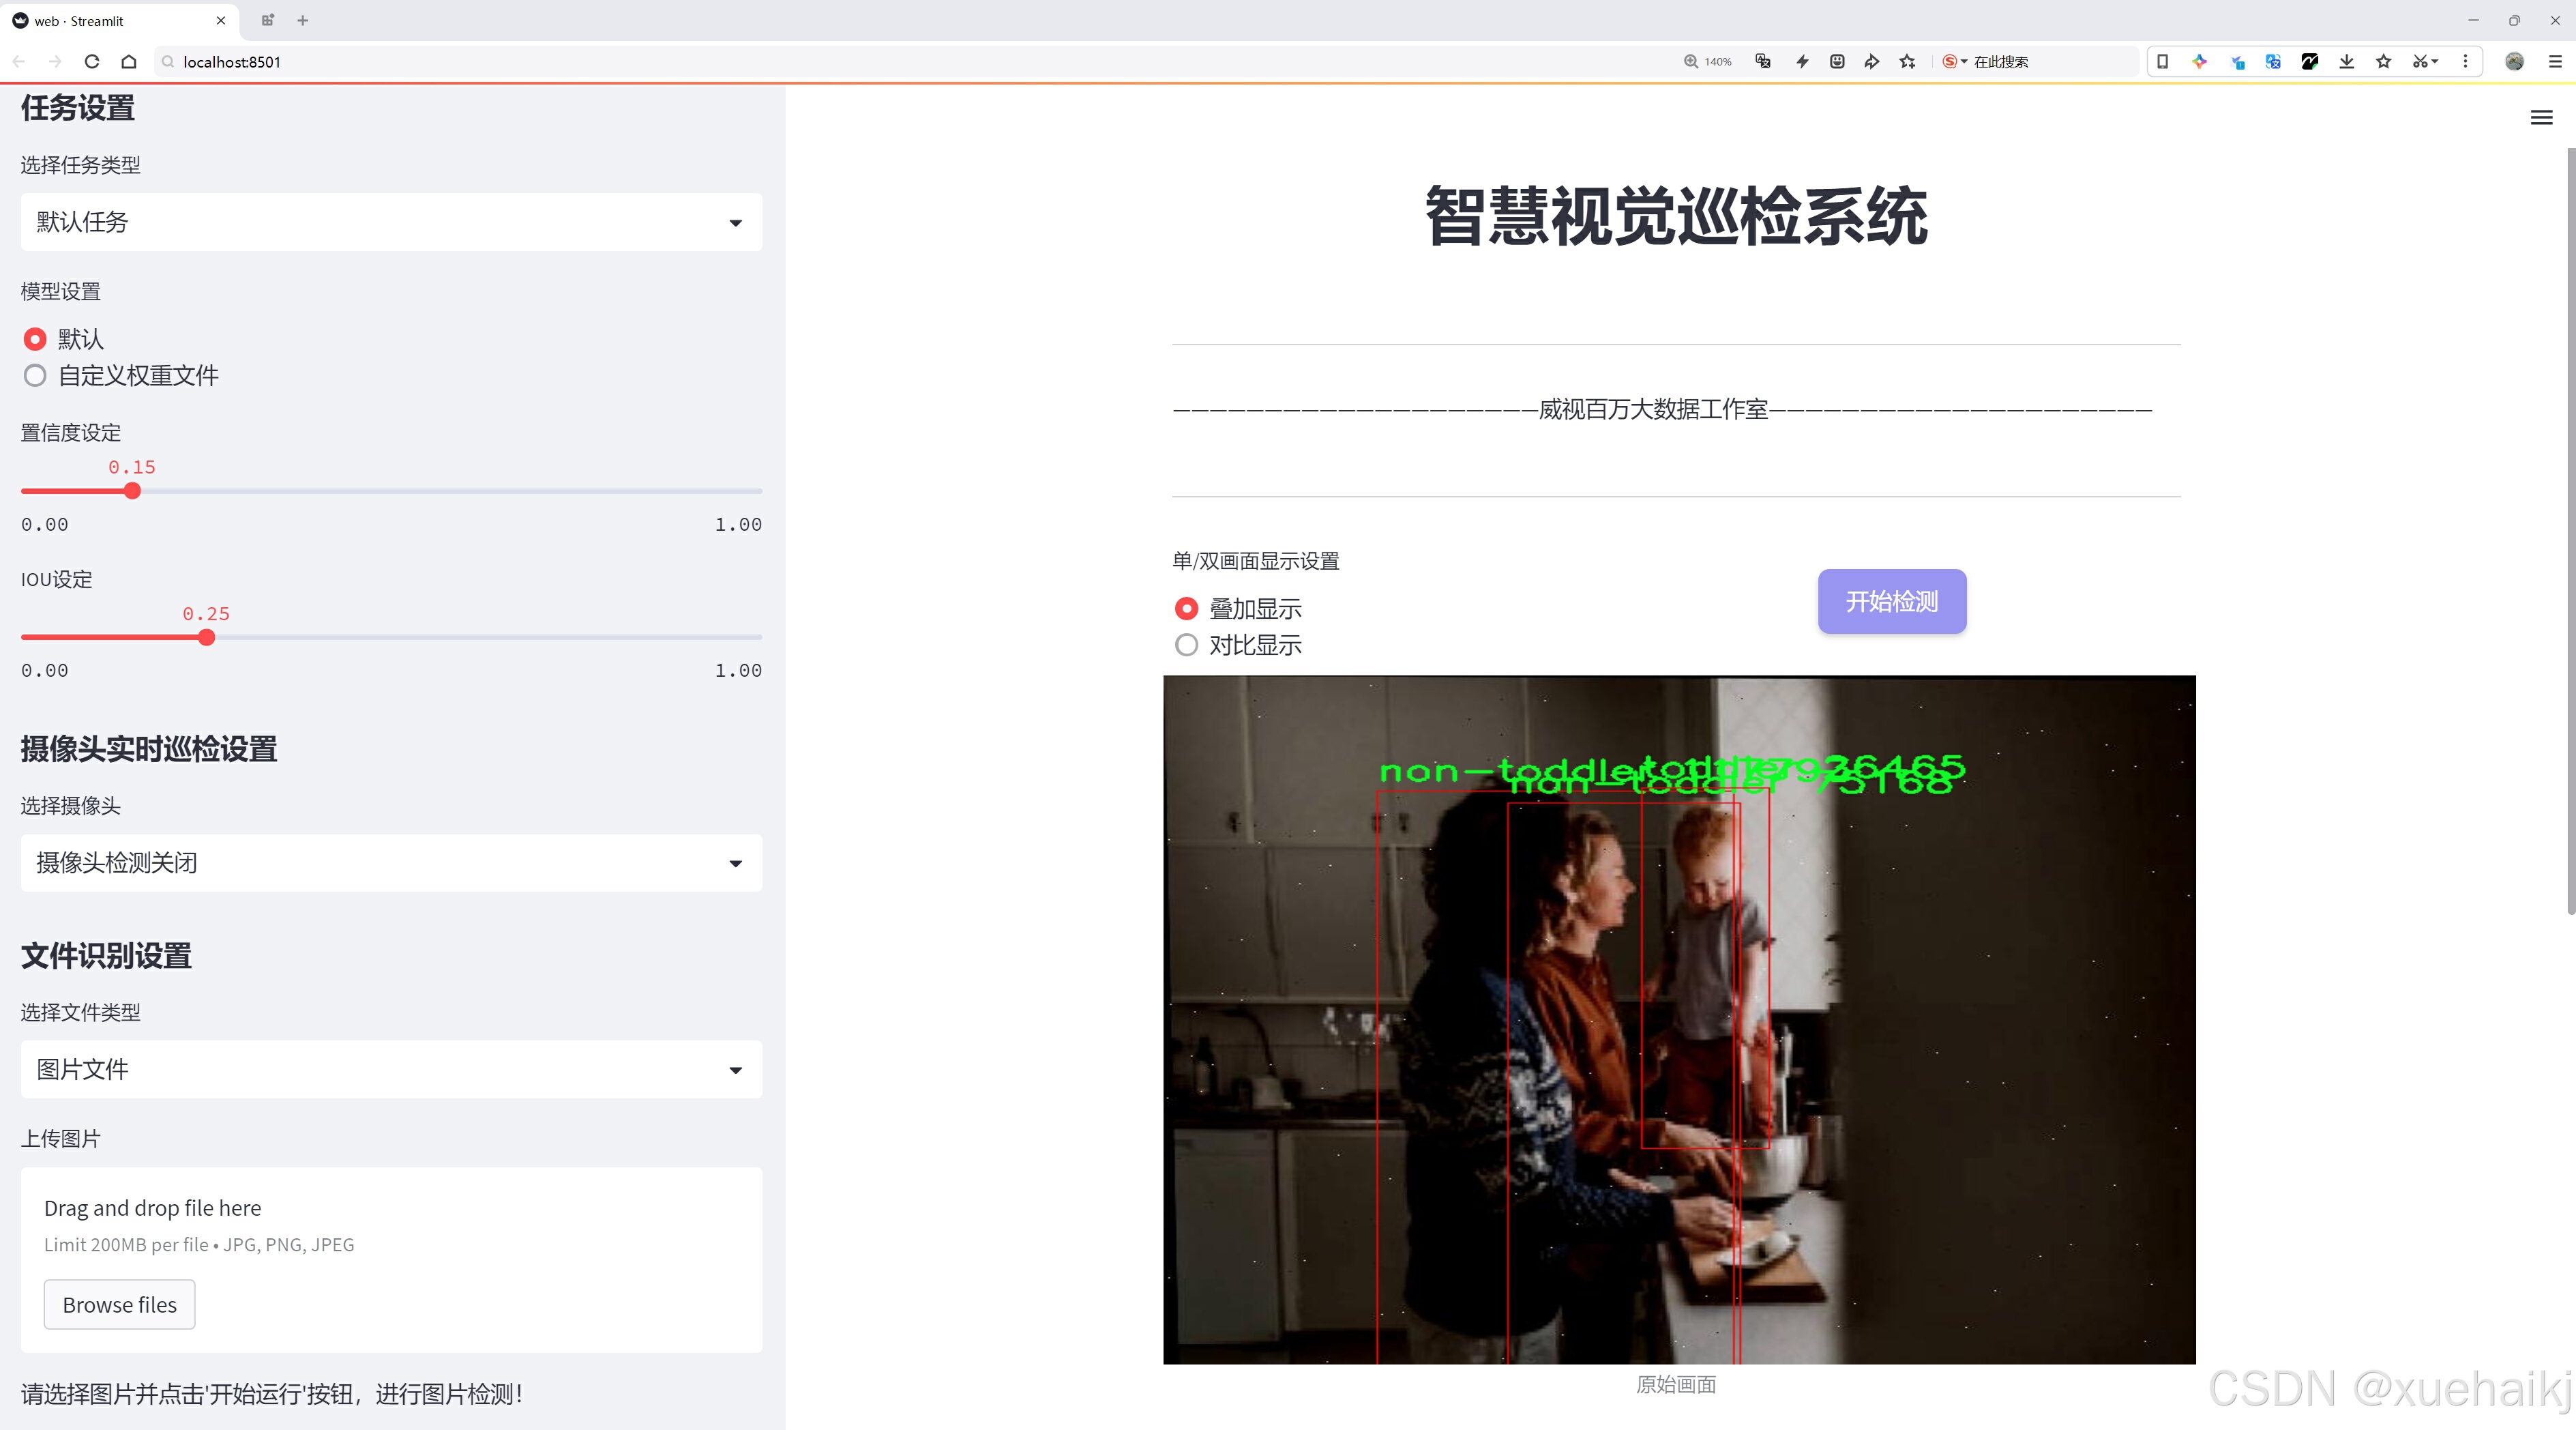Image resolution: width=2576 pixels, height=1430 pixels.
Task: Click the 文件识别设置 heading
Action: click(106, 956)
